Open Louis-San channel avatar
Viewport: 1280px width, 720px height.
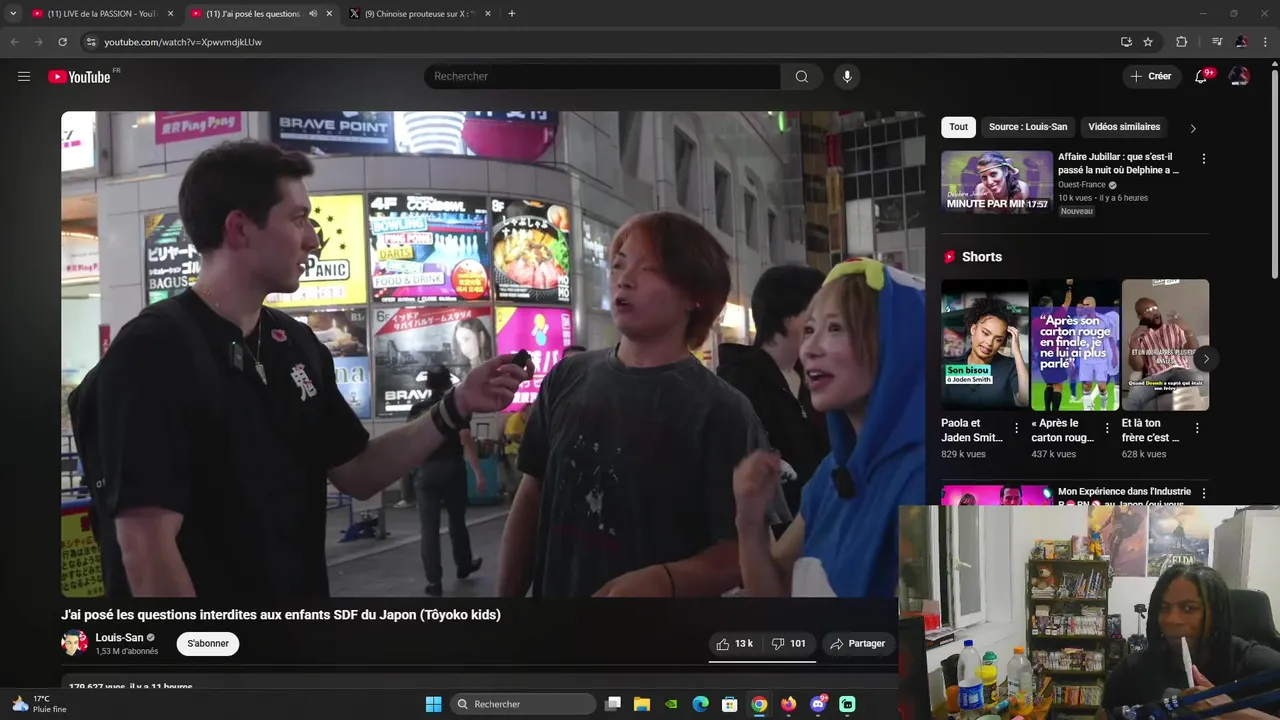coord(74,643)
